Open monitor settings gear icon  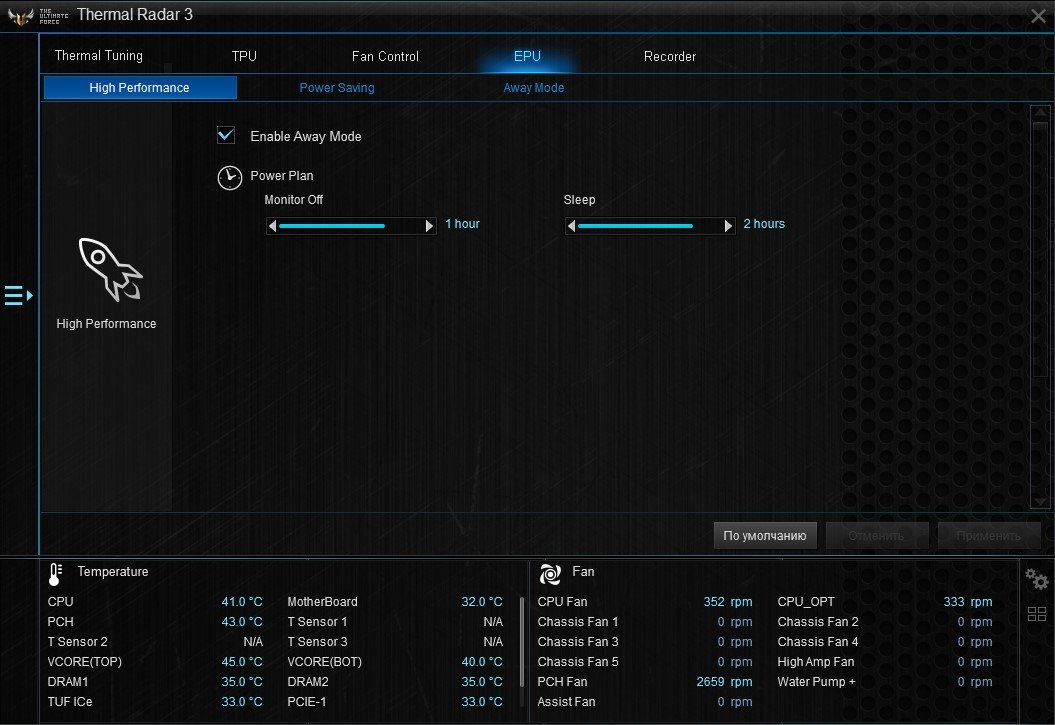click(x=1037, y=578)
